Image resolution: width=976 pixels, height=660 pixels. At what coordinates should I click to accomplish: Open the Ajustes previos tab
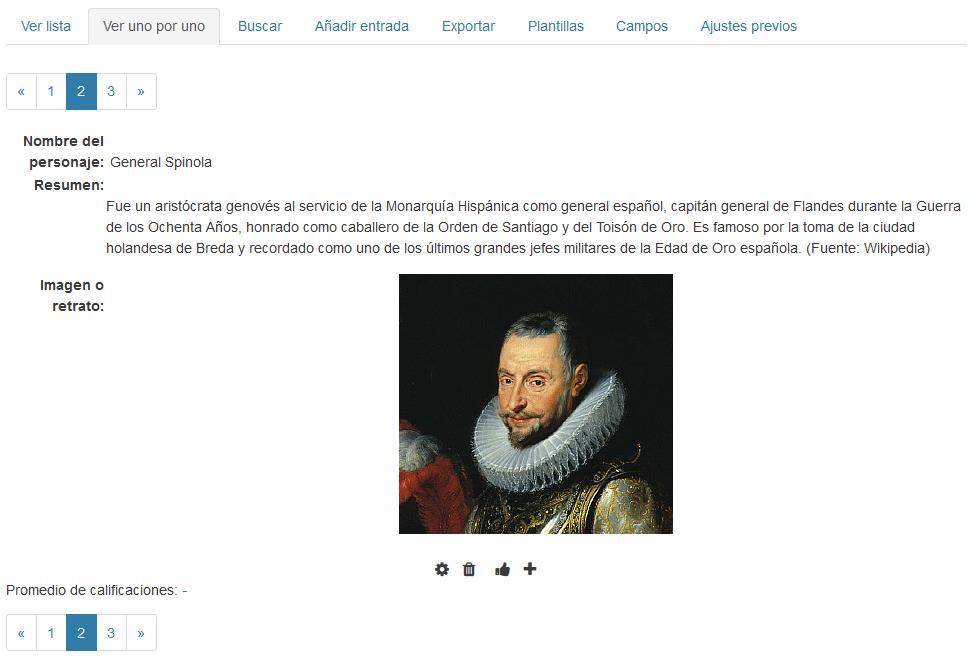748,26
